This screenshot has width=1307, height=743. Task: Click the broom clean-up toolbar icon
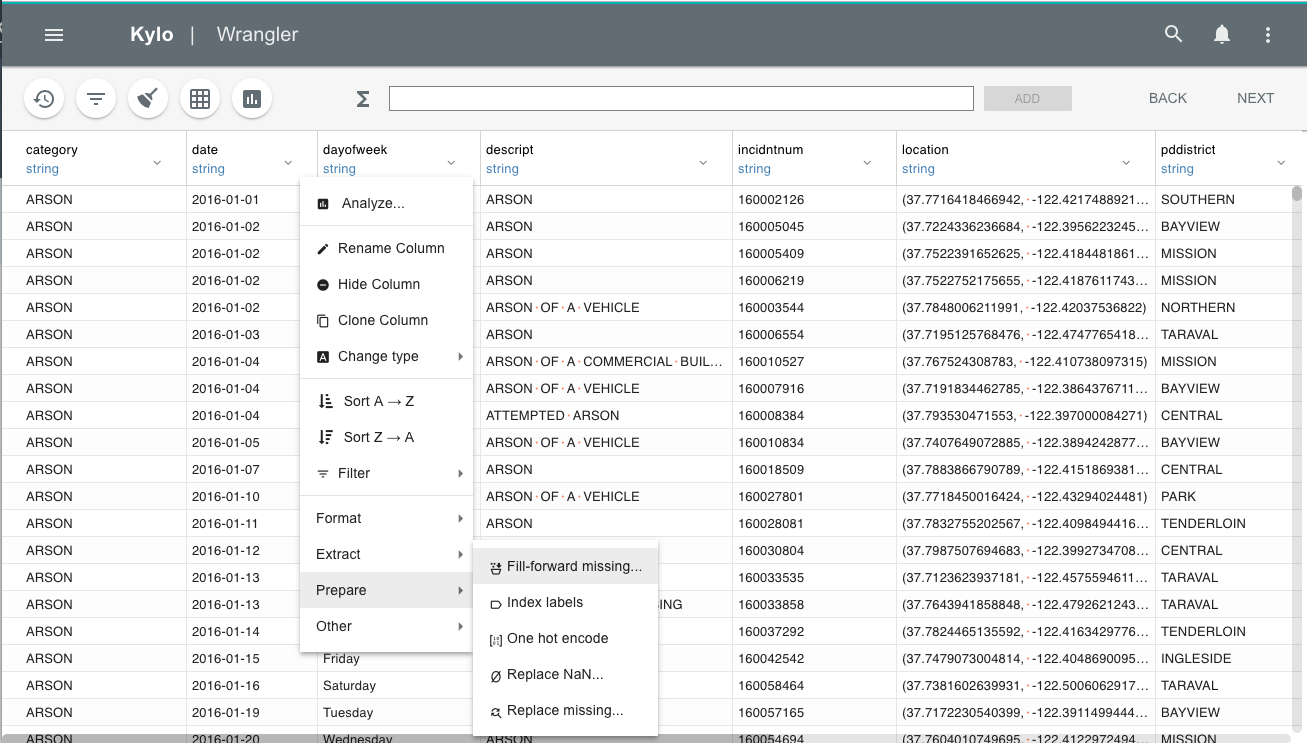click(148, 98)
